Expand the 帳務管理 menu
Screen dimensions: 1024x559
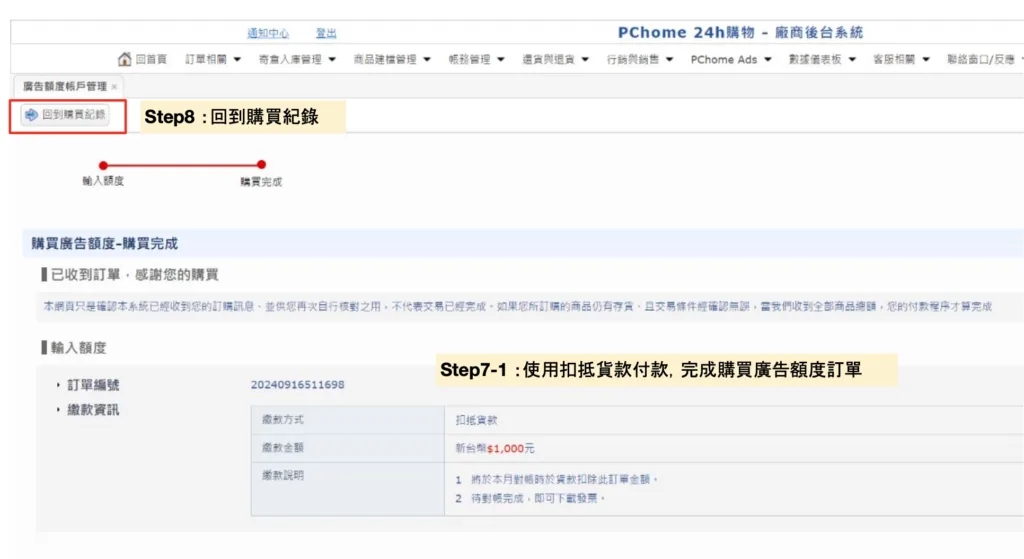pyautogui.click(x=475, y=59)
